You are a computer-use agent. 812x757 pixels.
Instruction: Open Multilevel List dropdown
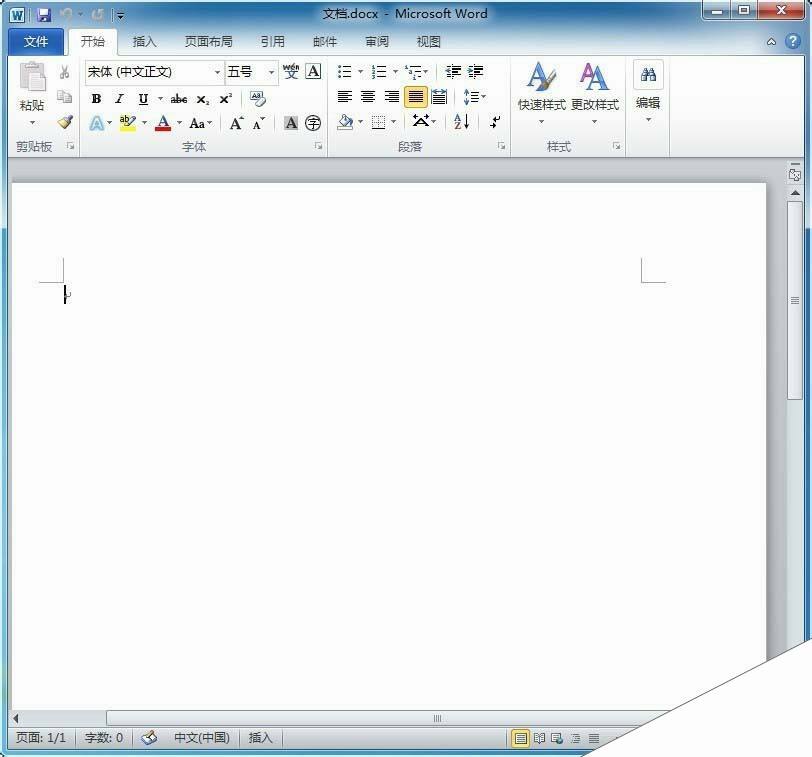click(x=426, y=71)
